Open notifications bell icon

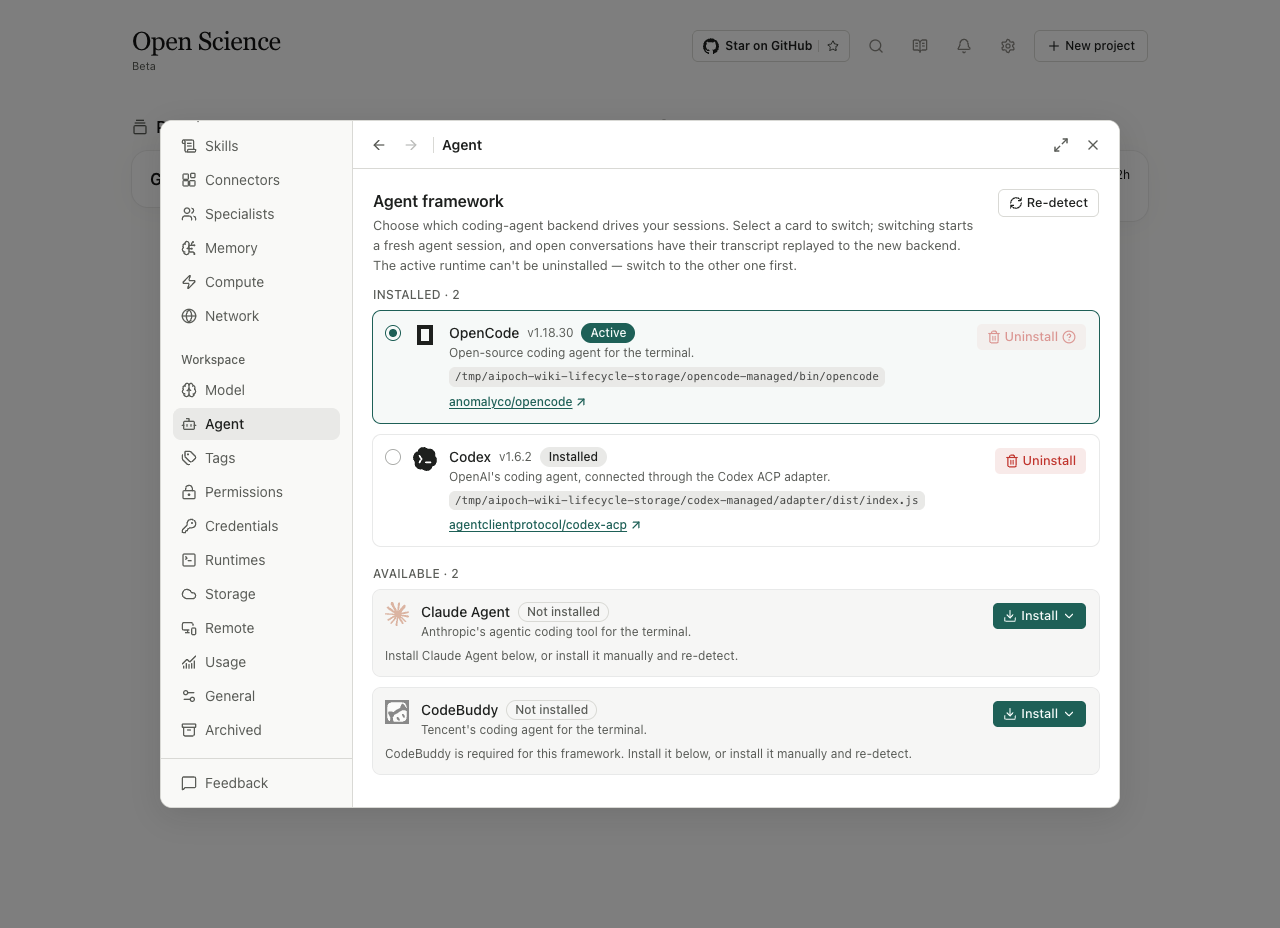click(x=964, y=46)
